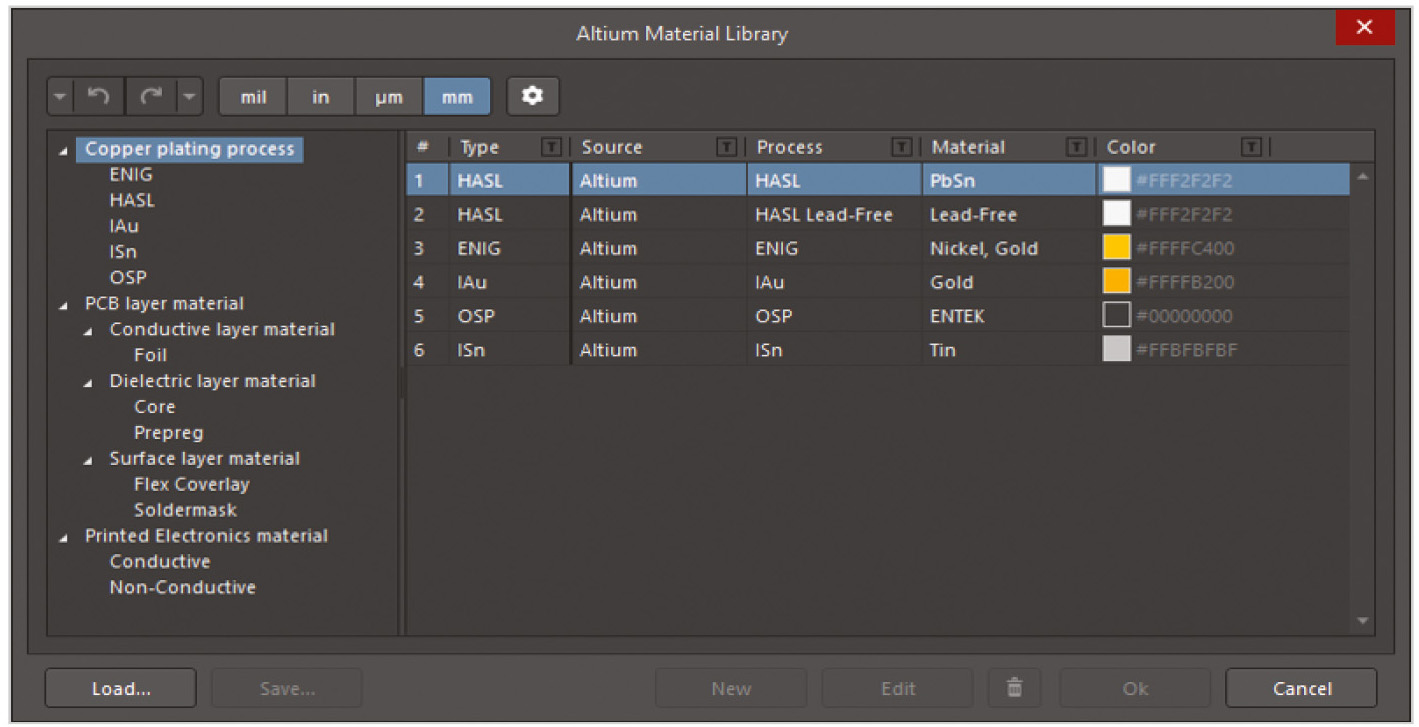Image resolution: width=1419 pixels, height=727 pixels.
Task: Open the settings gear icon
Action: coord(533,97)
